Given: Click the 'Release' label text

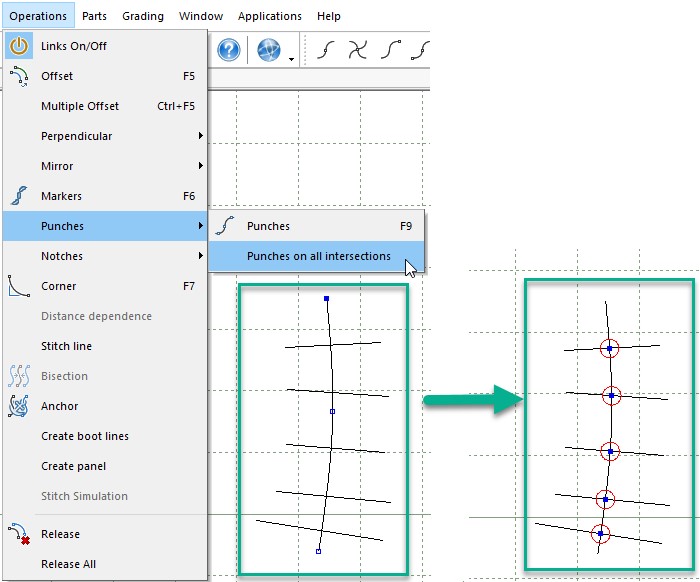Looking at the screenshot, I should [60, 534].
